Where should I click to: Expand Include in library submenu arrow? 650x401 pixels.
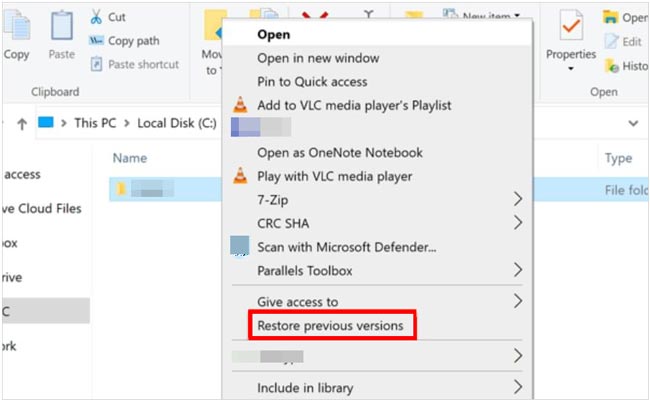[x=517, y=387]
